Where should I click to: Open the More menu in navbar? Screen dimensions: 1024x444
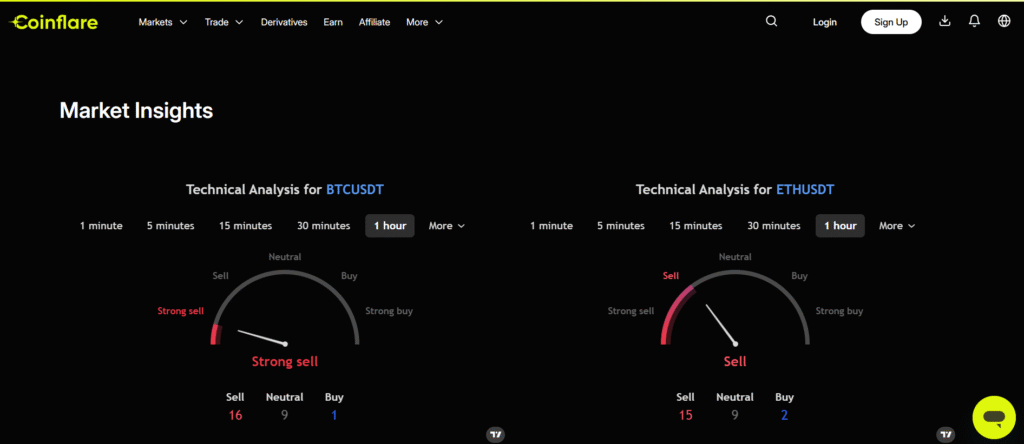[424, 22]
